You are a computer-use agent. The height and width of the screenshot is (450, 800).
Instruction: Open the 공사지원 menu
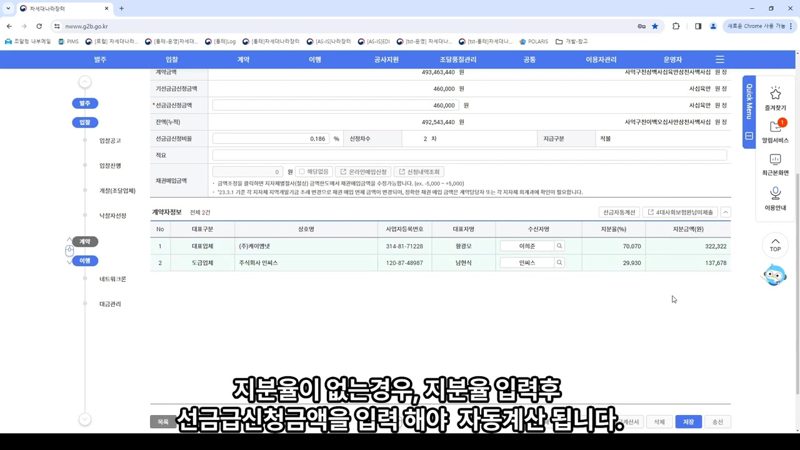[386, 60]
